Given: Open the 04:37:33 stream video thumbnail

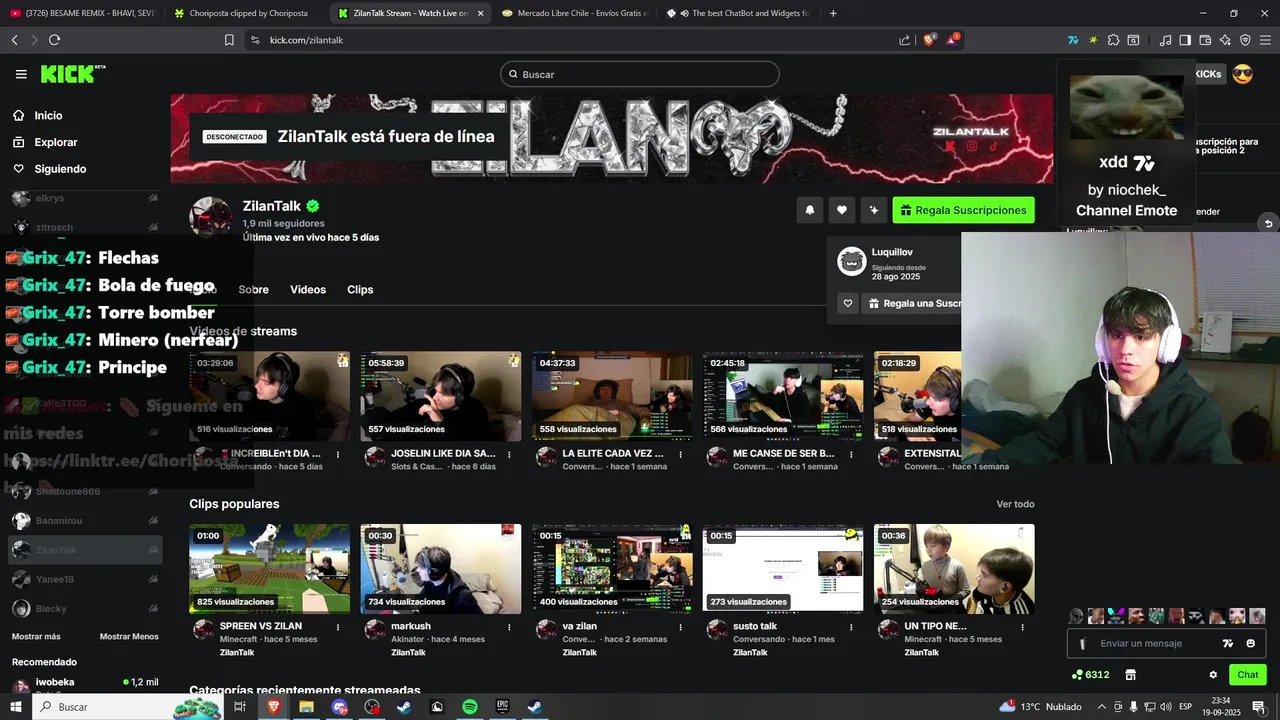Looking at the screenshot, I should coord(612,396).
